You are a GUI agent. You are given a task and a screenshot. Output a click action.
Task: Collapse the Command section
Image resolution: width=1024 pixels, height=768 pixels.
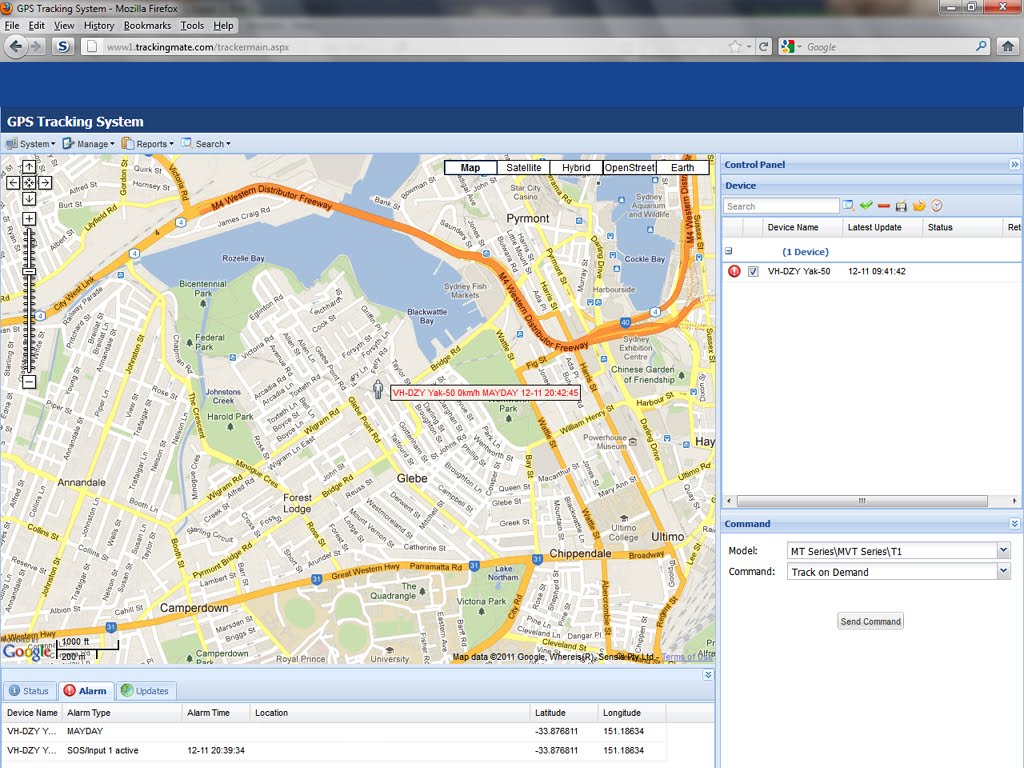pyautogui.click(x=1014, y=524)
